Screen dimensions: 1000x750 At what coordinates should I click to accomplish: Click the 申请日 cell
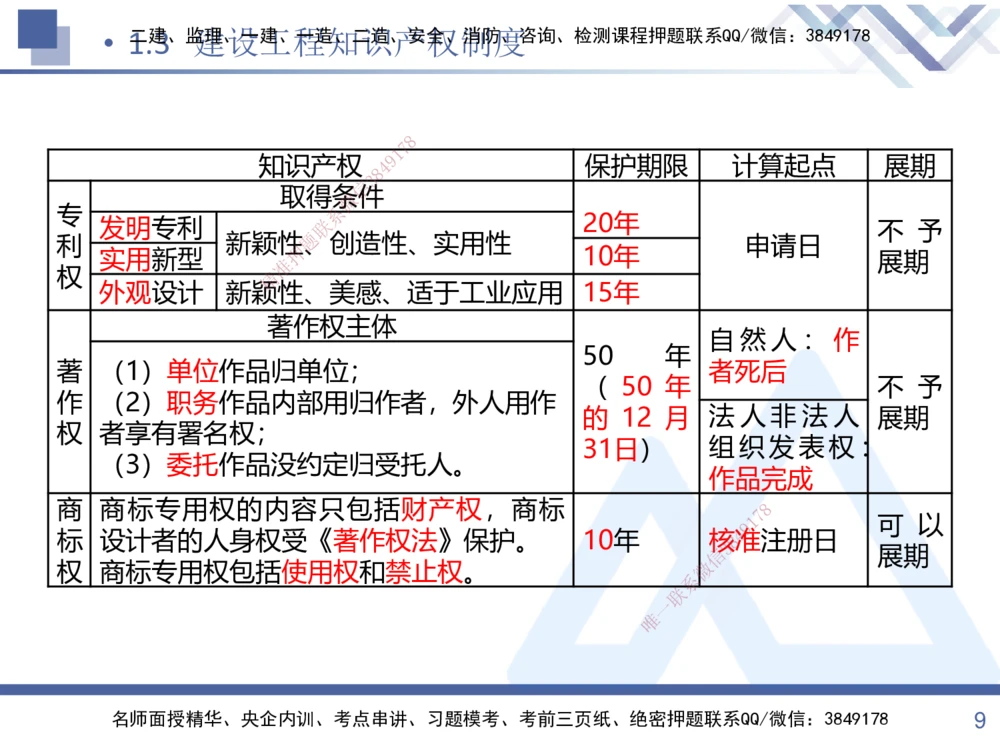pos(784,245)
